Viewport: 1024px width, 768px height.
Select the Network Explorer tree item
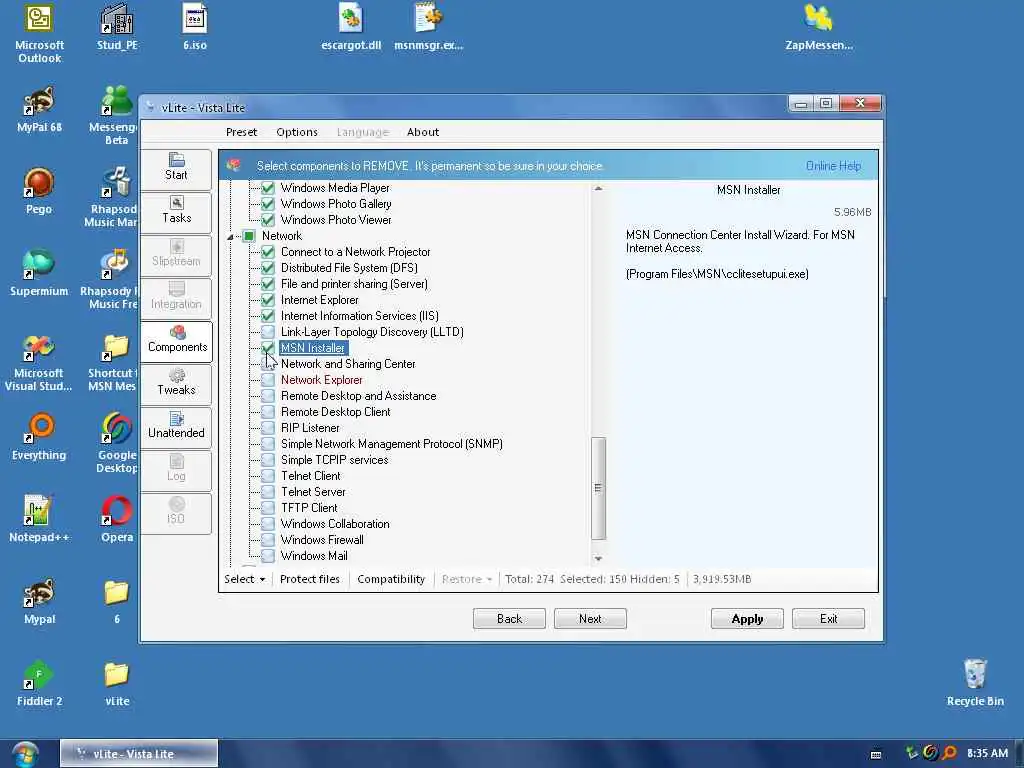321,380
